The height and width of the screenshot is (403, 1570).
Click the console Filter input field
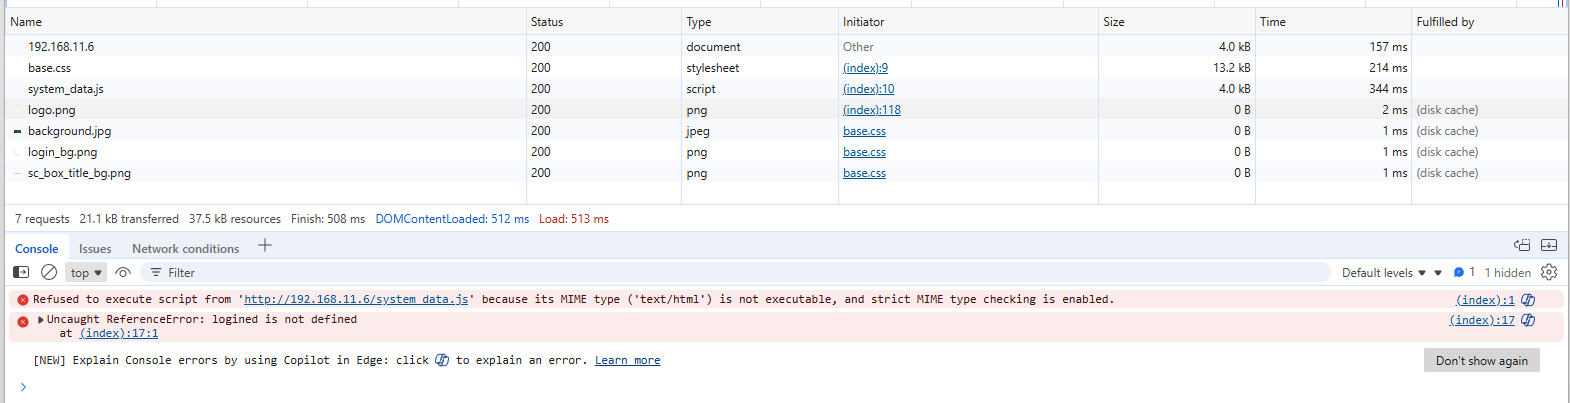(700, 273)
